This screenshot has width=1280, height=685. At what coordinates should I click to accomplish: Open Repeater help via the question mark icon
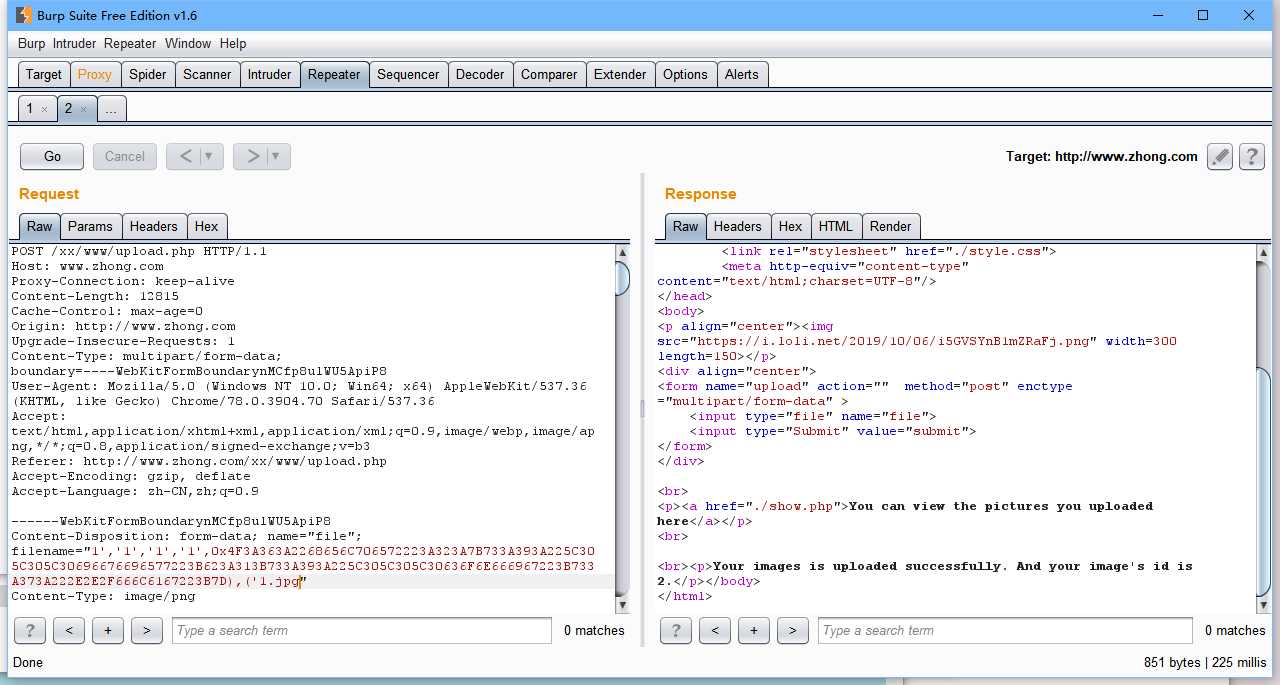pyautogui.click(x=1251, y=156)
